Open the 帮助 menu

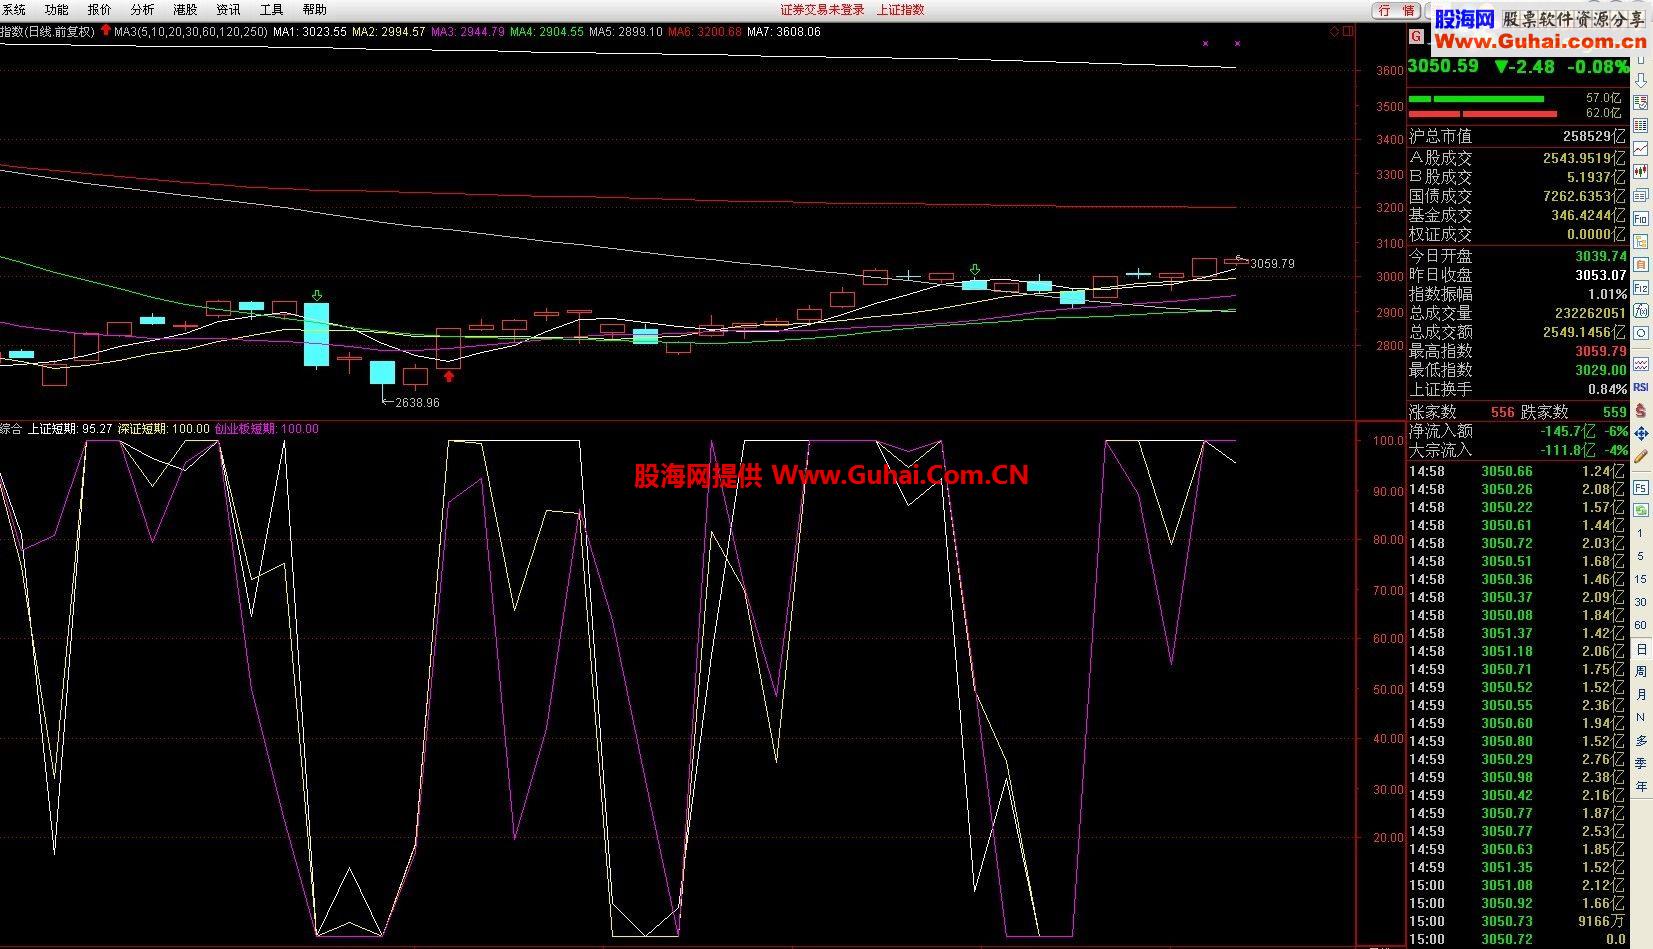[x=314, y=9]
